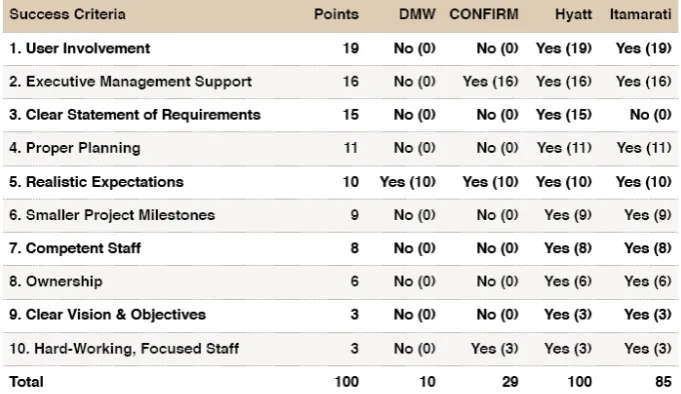The height and width of the screenshot is (394, 681).
Task: Click the DMW column header
Action: click(417, 14)
